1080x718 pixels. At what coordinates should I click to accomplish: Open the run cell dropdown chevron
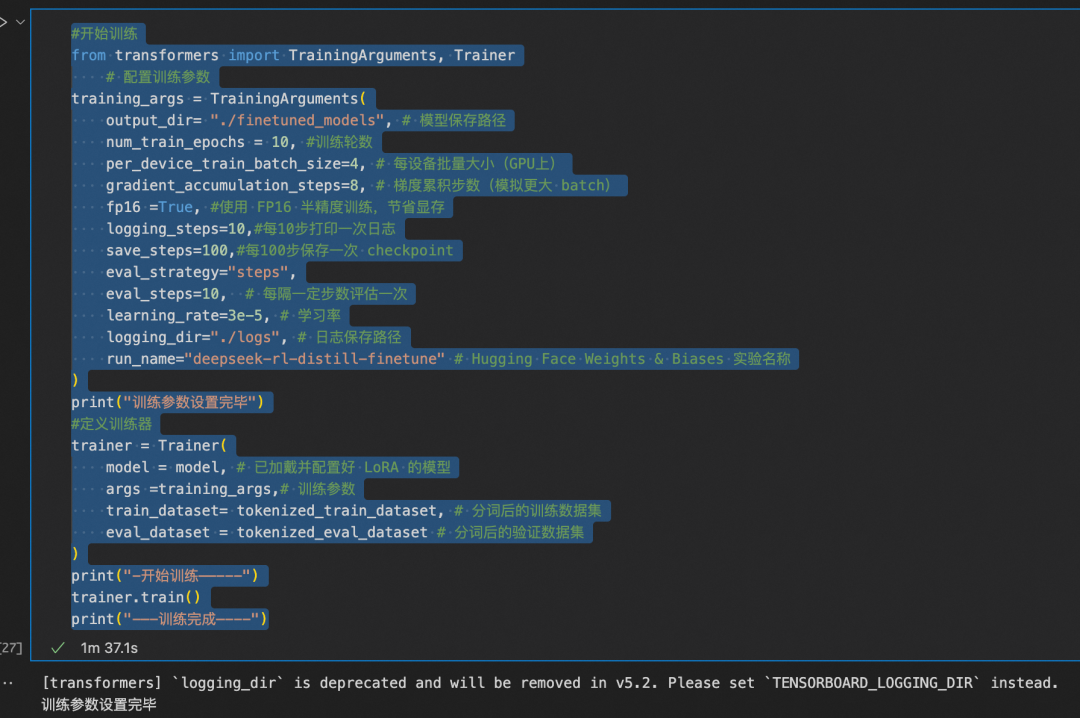(21, 22)
